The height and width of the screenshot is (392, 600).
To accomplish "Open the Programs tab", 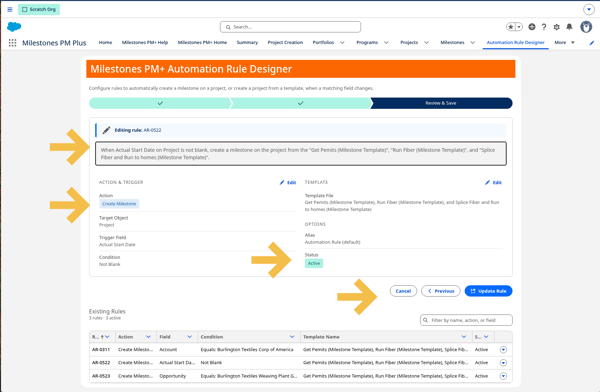I will pos(367,42).
